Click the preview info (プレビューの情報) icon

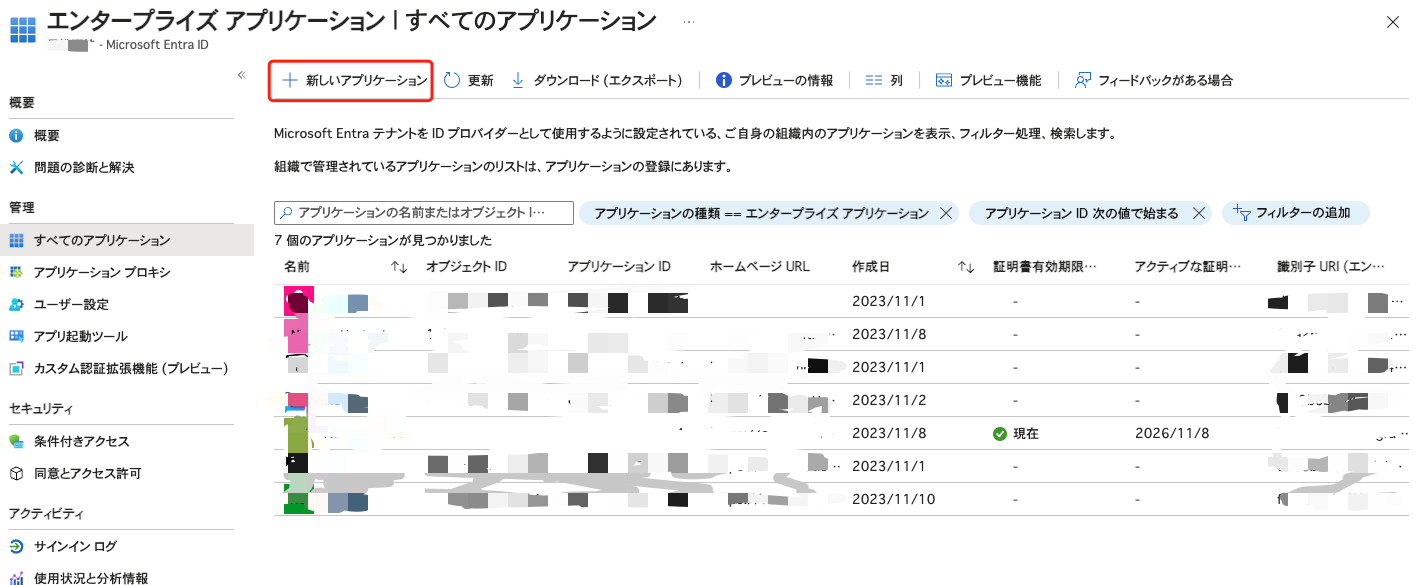click(x=724, y=80)
